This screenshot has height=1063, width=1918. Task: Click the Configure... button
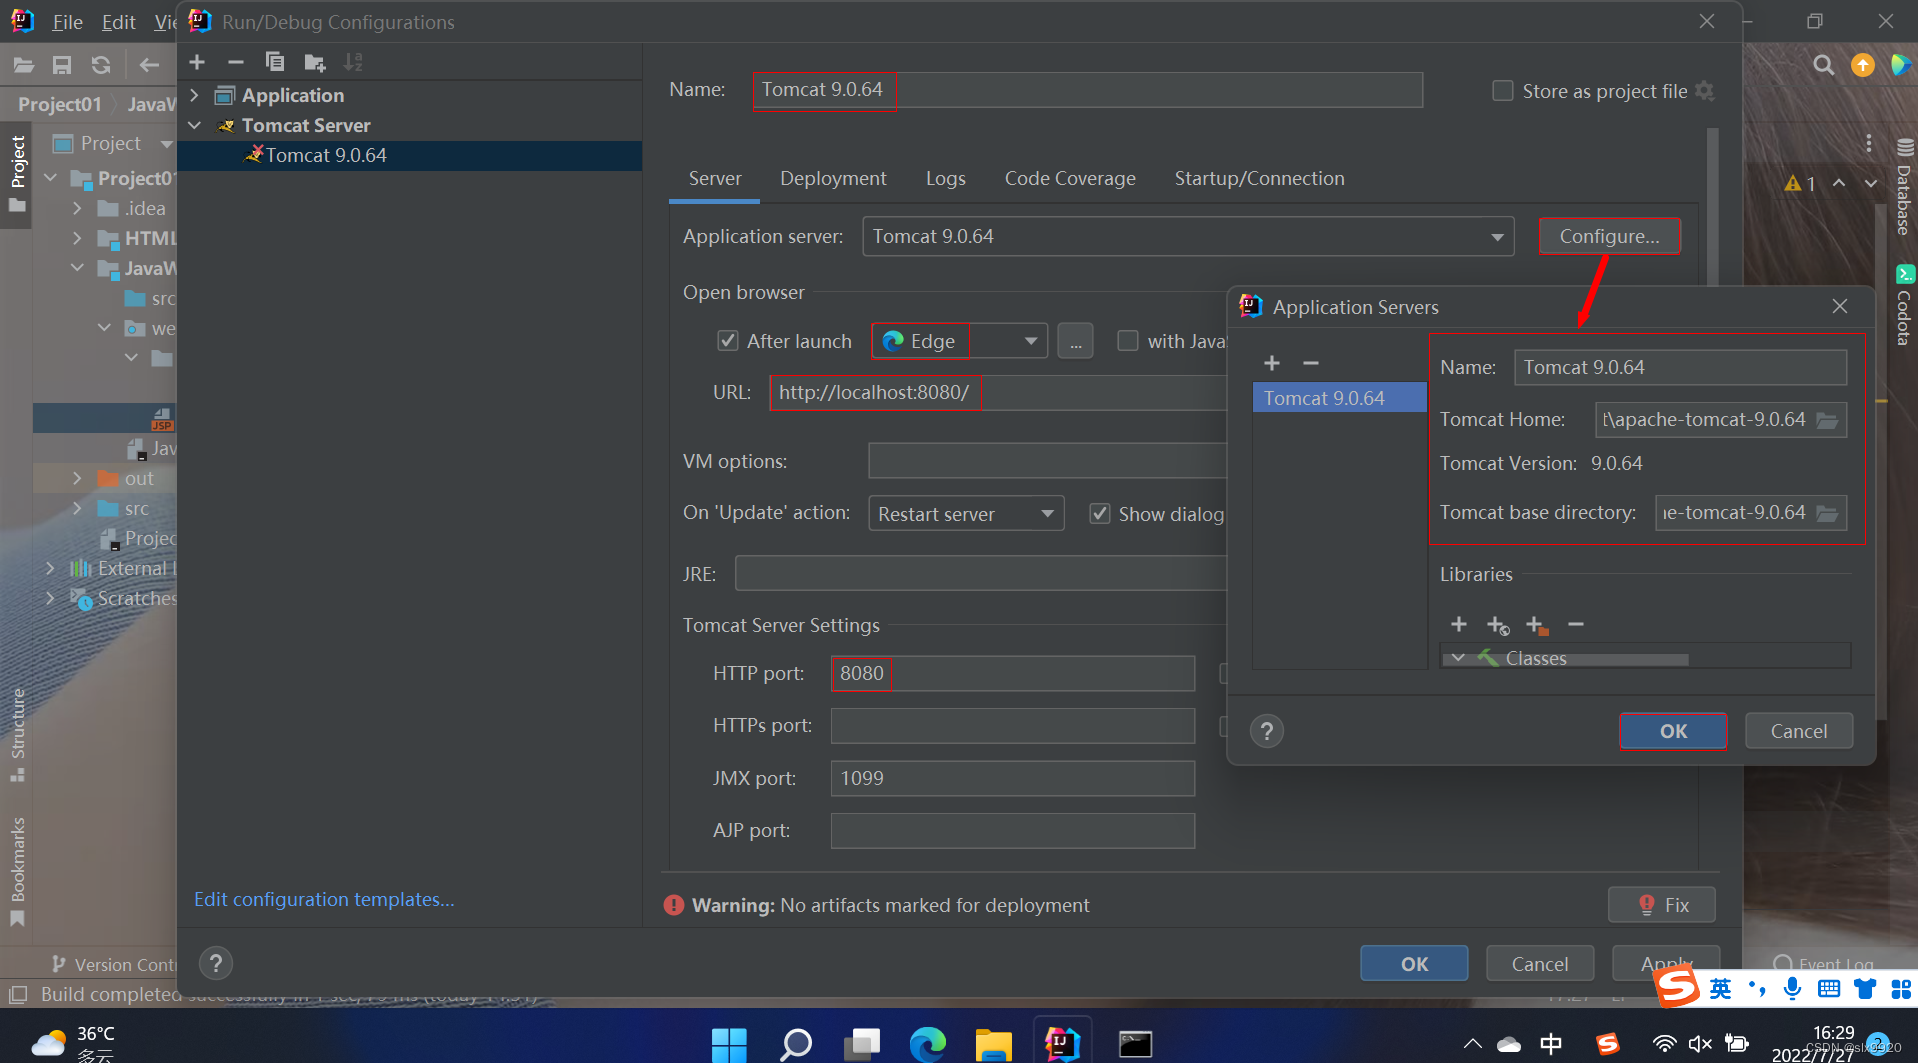tap(1609, 237)
